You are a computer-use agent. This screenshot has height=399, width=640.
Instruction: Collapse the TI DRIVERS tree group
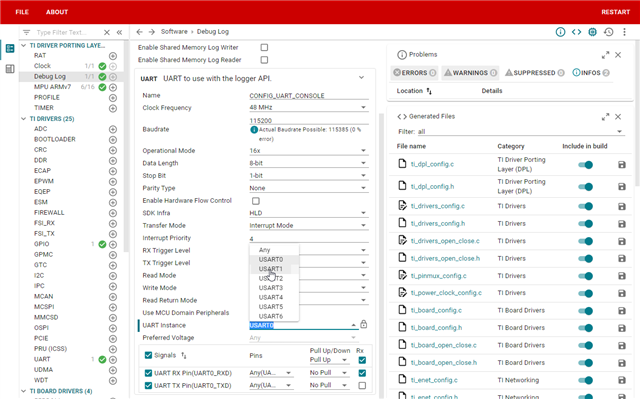23,119
